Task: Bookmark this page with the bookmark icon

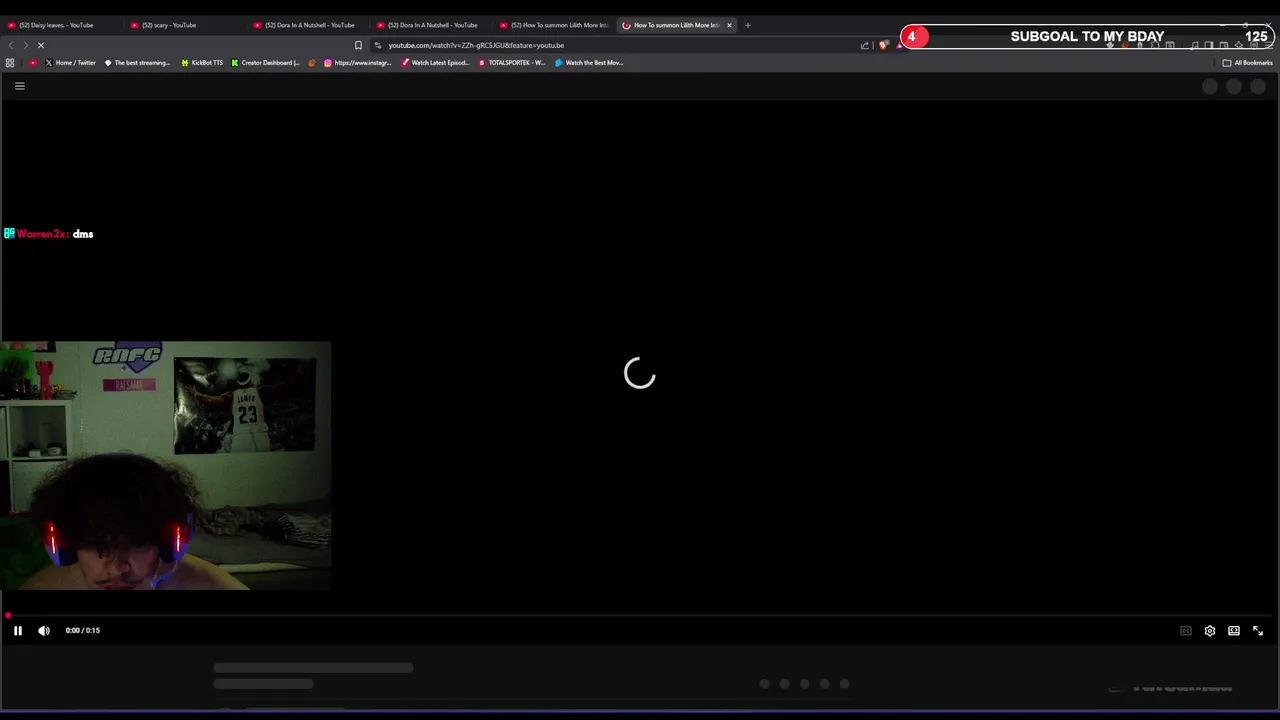Action: [x=358, y=45]
